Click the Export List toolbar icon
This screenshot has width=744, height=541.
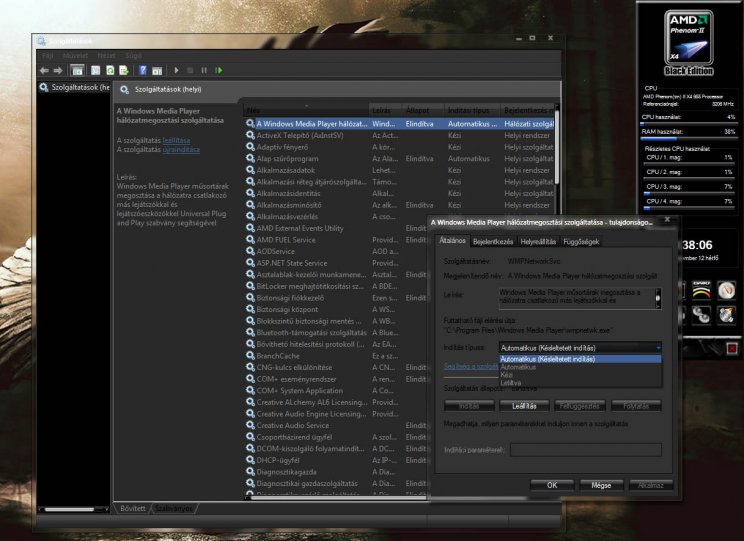124,70
